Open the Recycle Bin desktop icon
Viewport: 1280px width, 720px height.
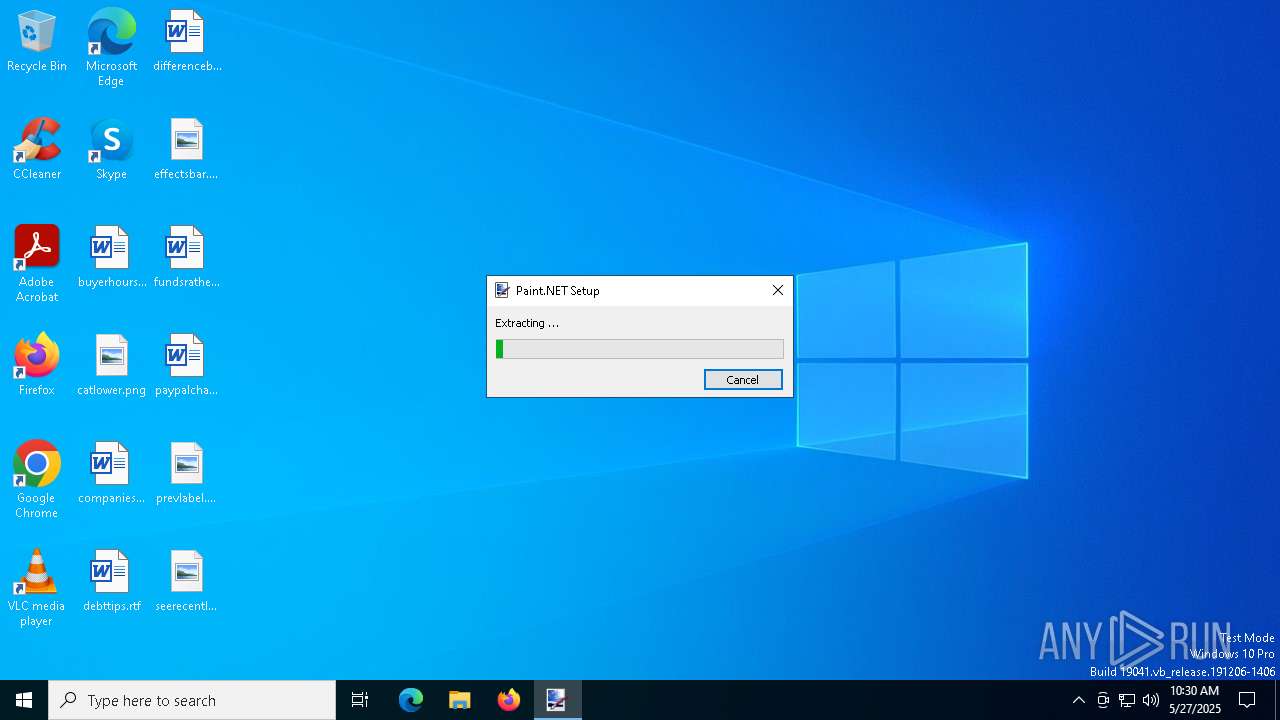click(x=37, y=42)
